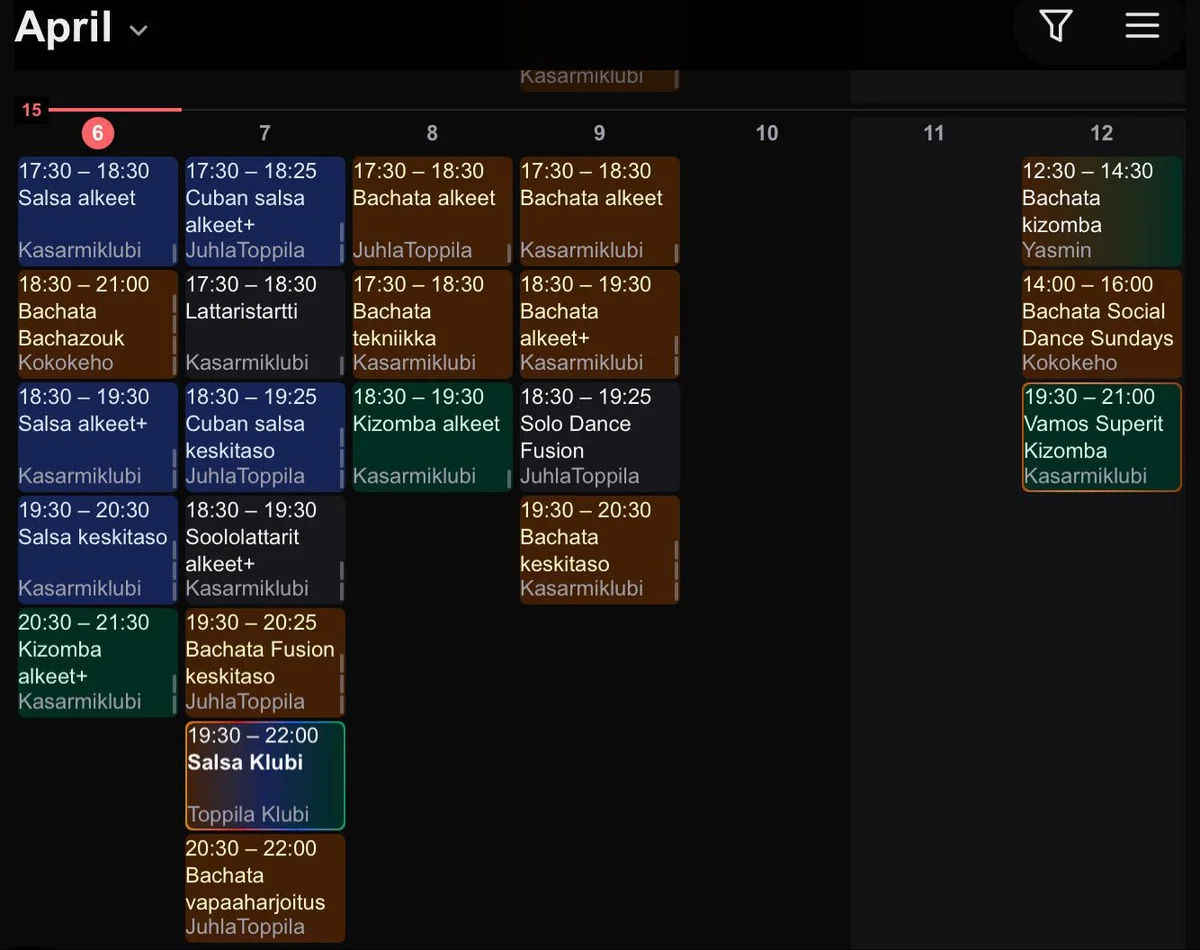Click week 15 number marker

tap(32, 110)
